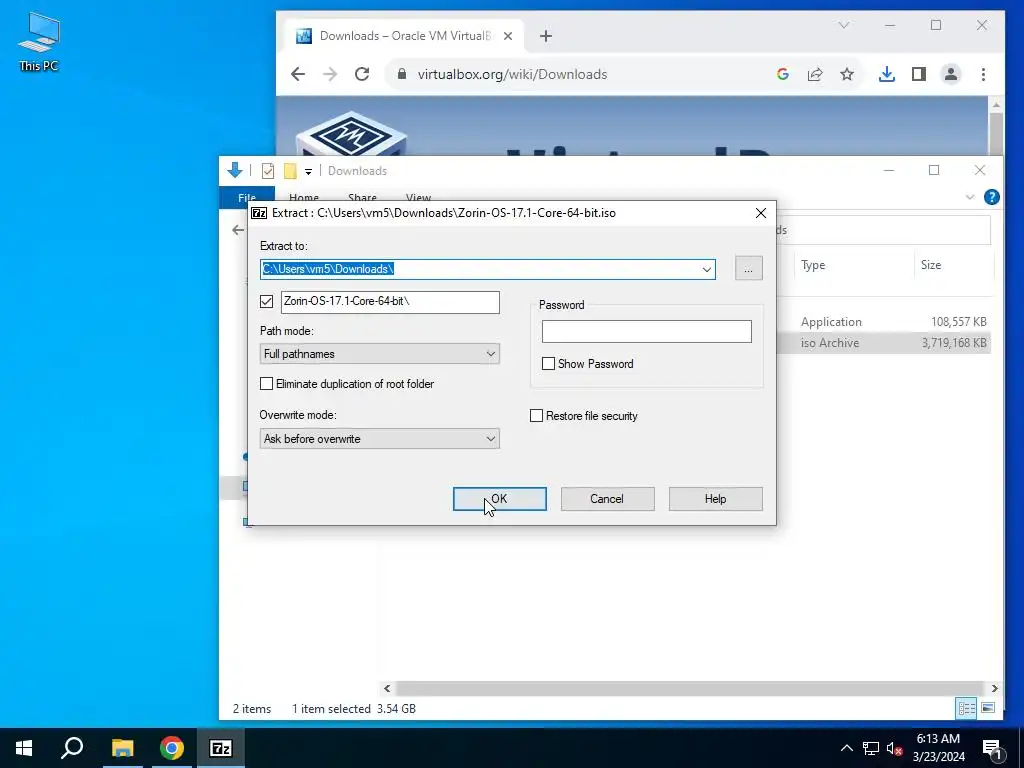Open Chrome tab search chevron

point(844,25)
